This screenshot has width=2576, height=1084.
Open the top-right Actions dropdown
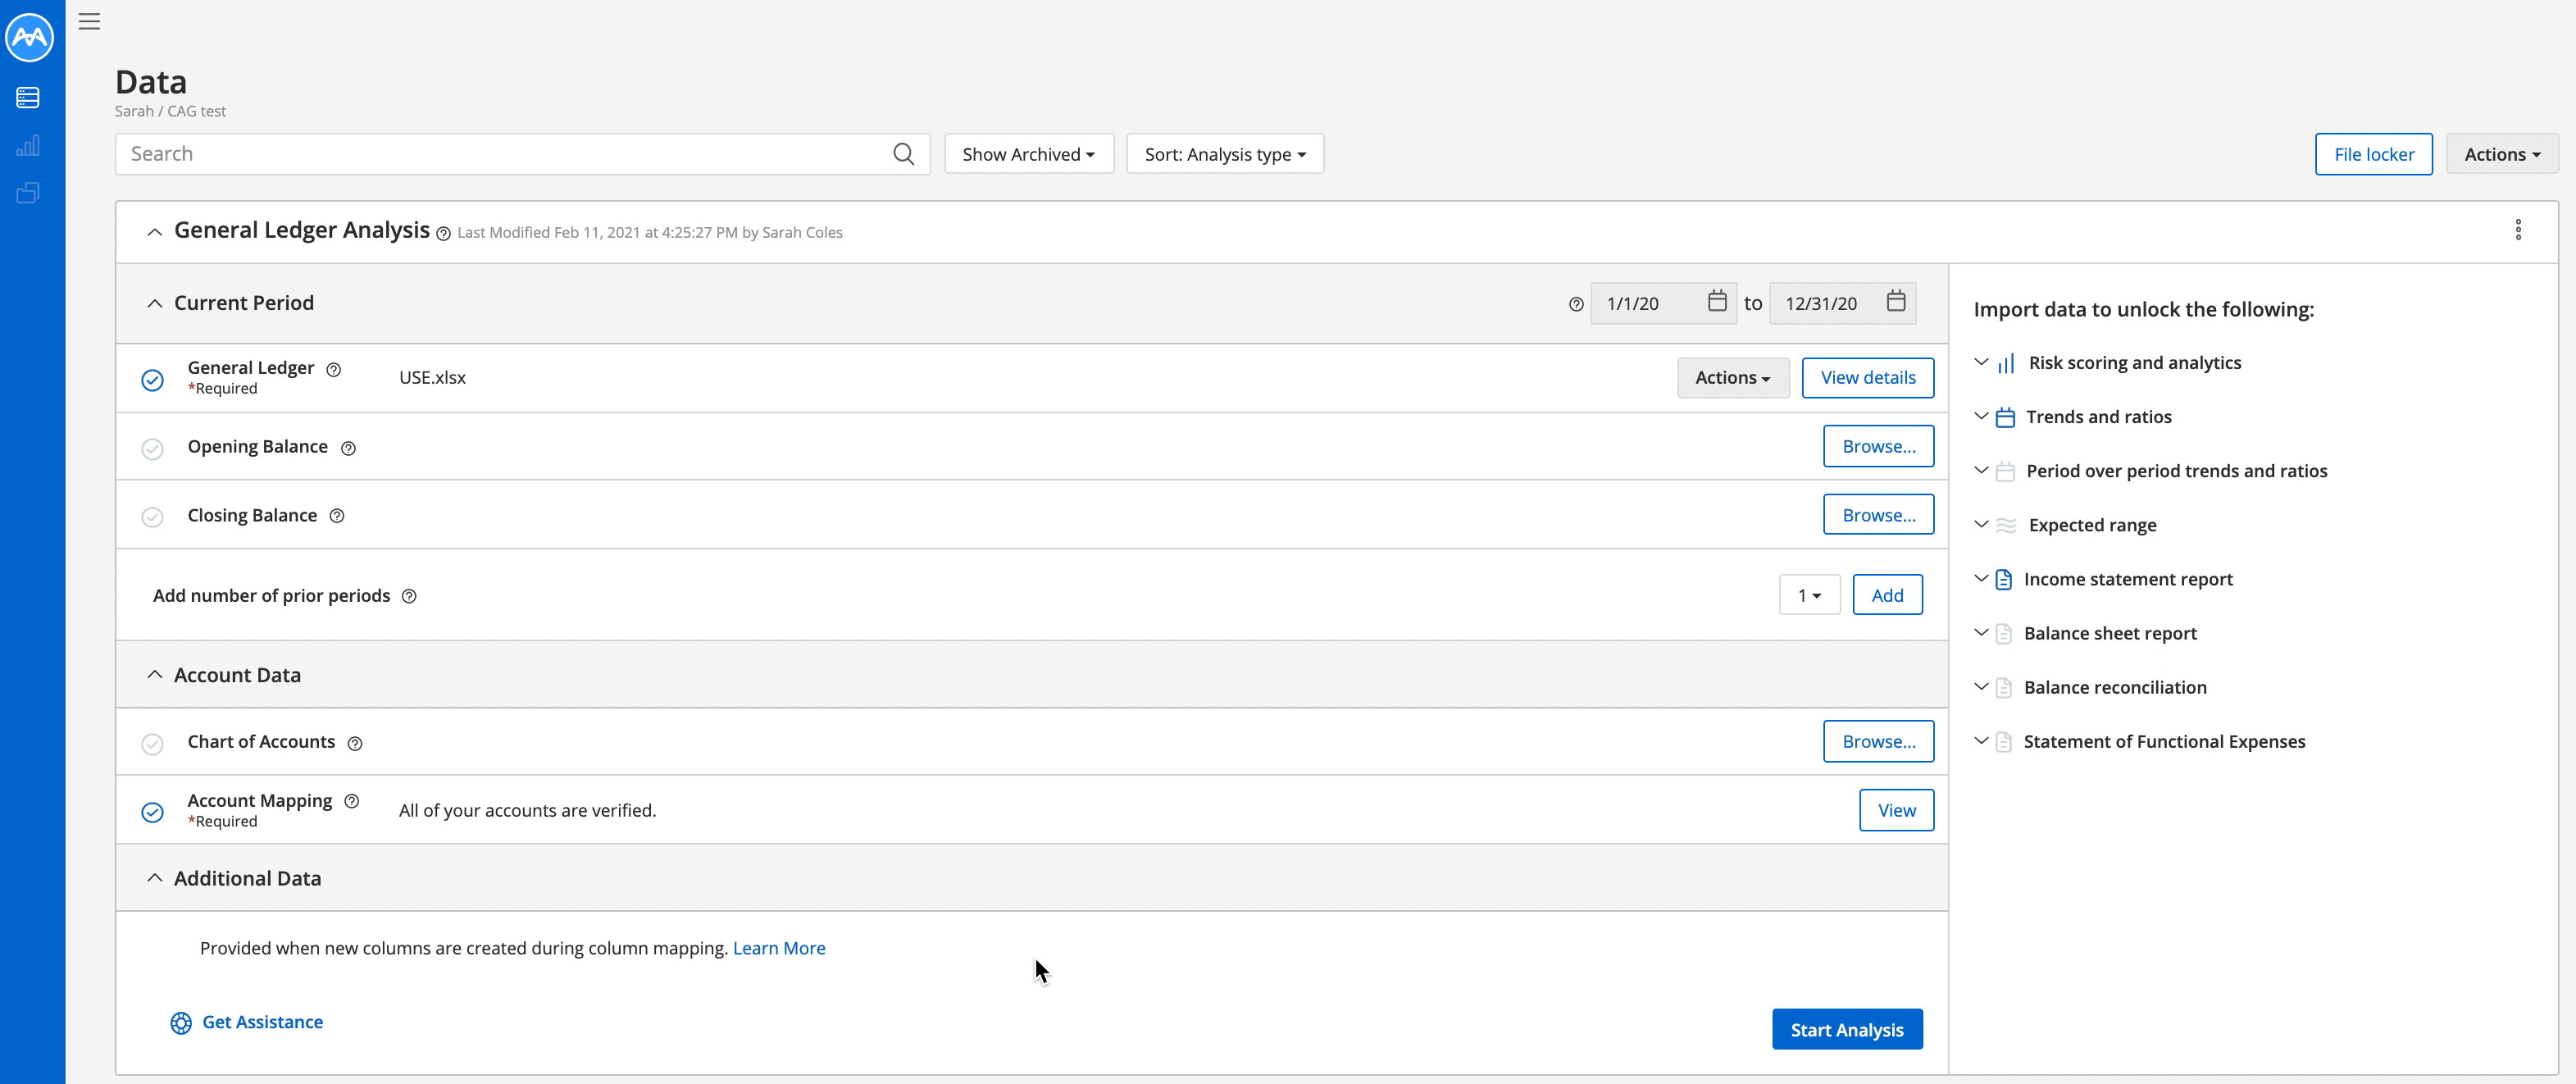tap(2502, 154)
